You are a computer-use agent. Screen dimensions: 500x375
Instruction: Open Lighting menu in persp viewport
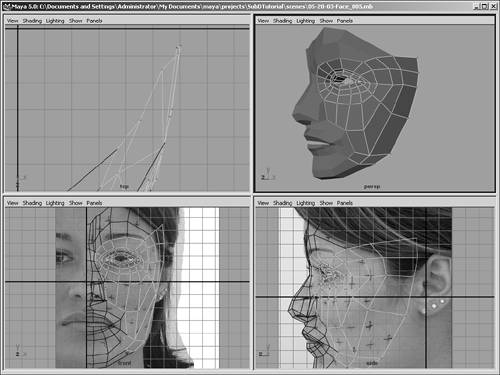pyautogui.click(x=306, y=21)
